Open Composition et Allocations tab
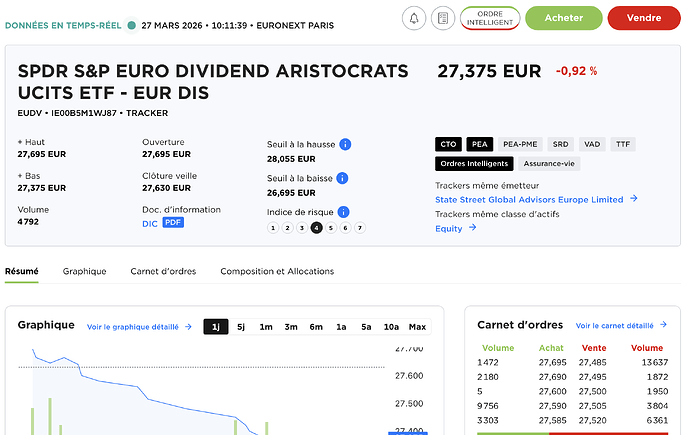 (x=277, y=271)
